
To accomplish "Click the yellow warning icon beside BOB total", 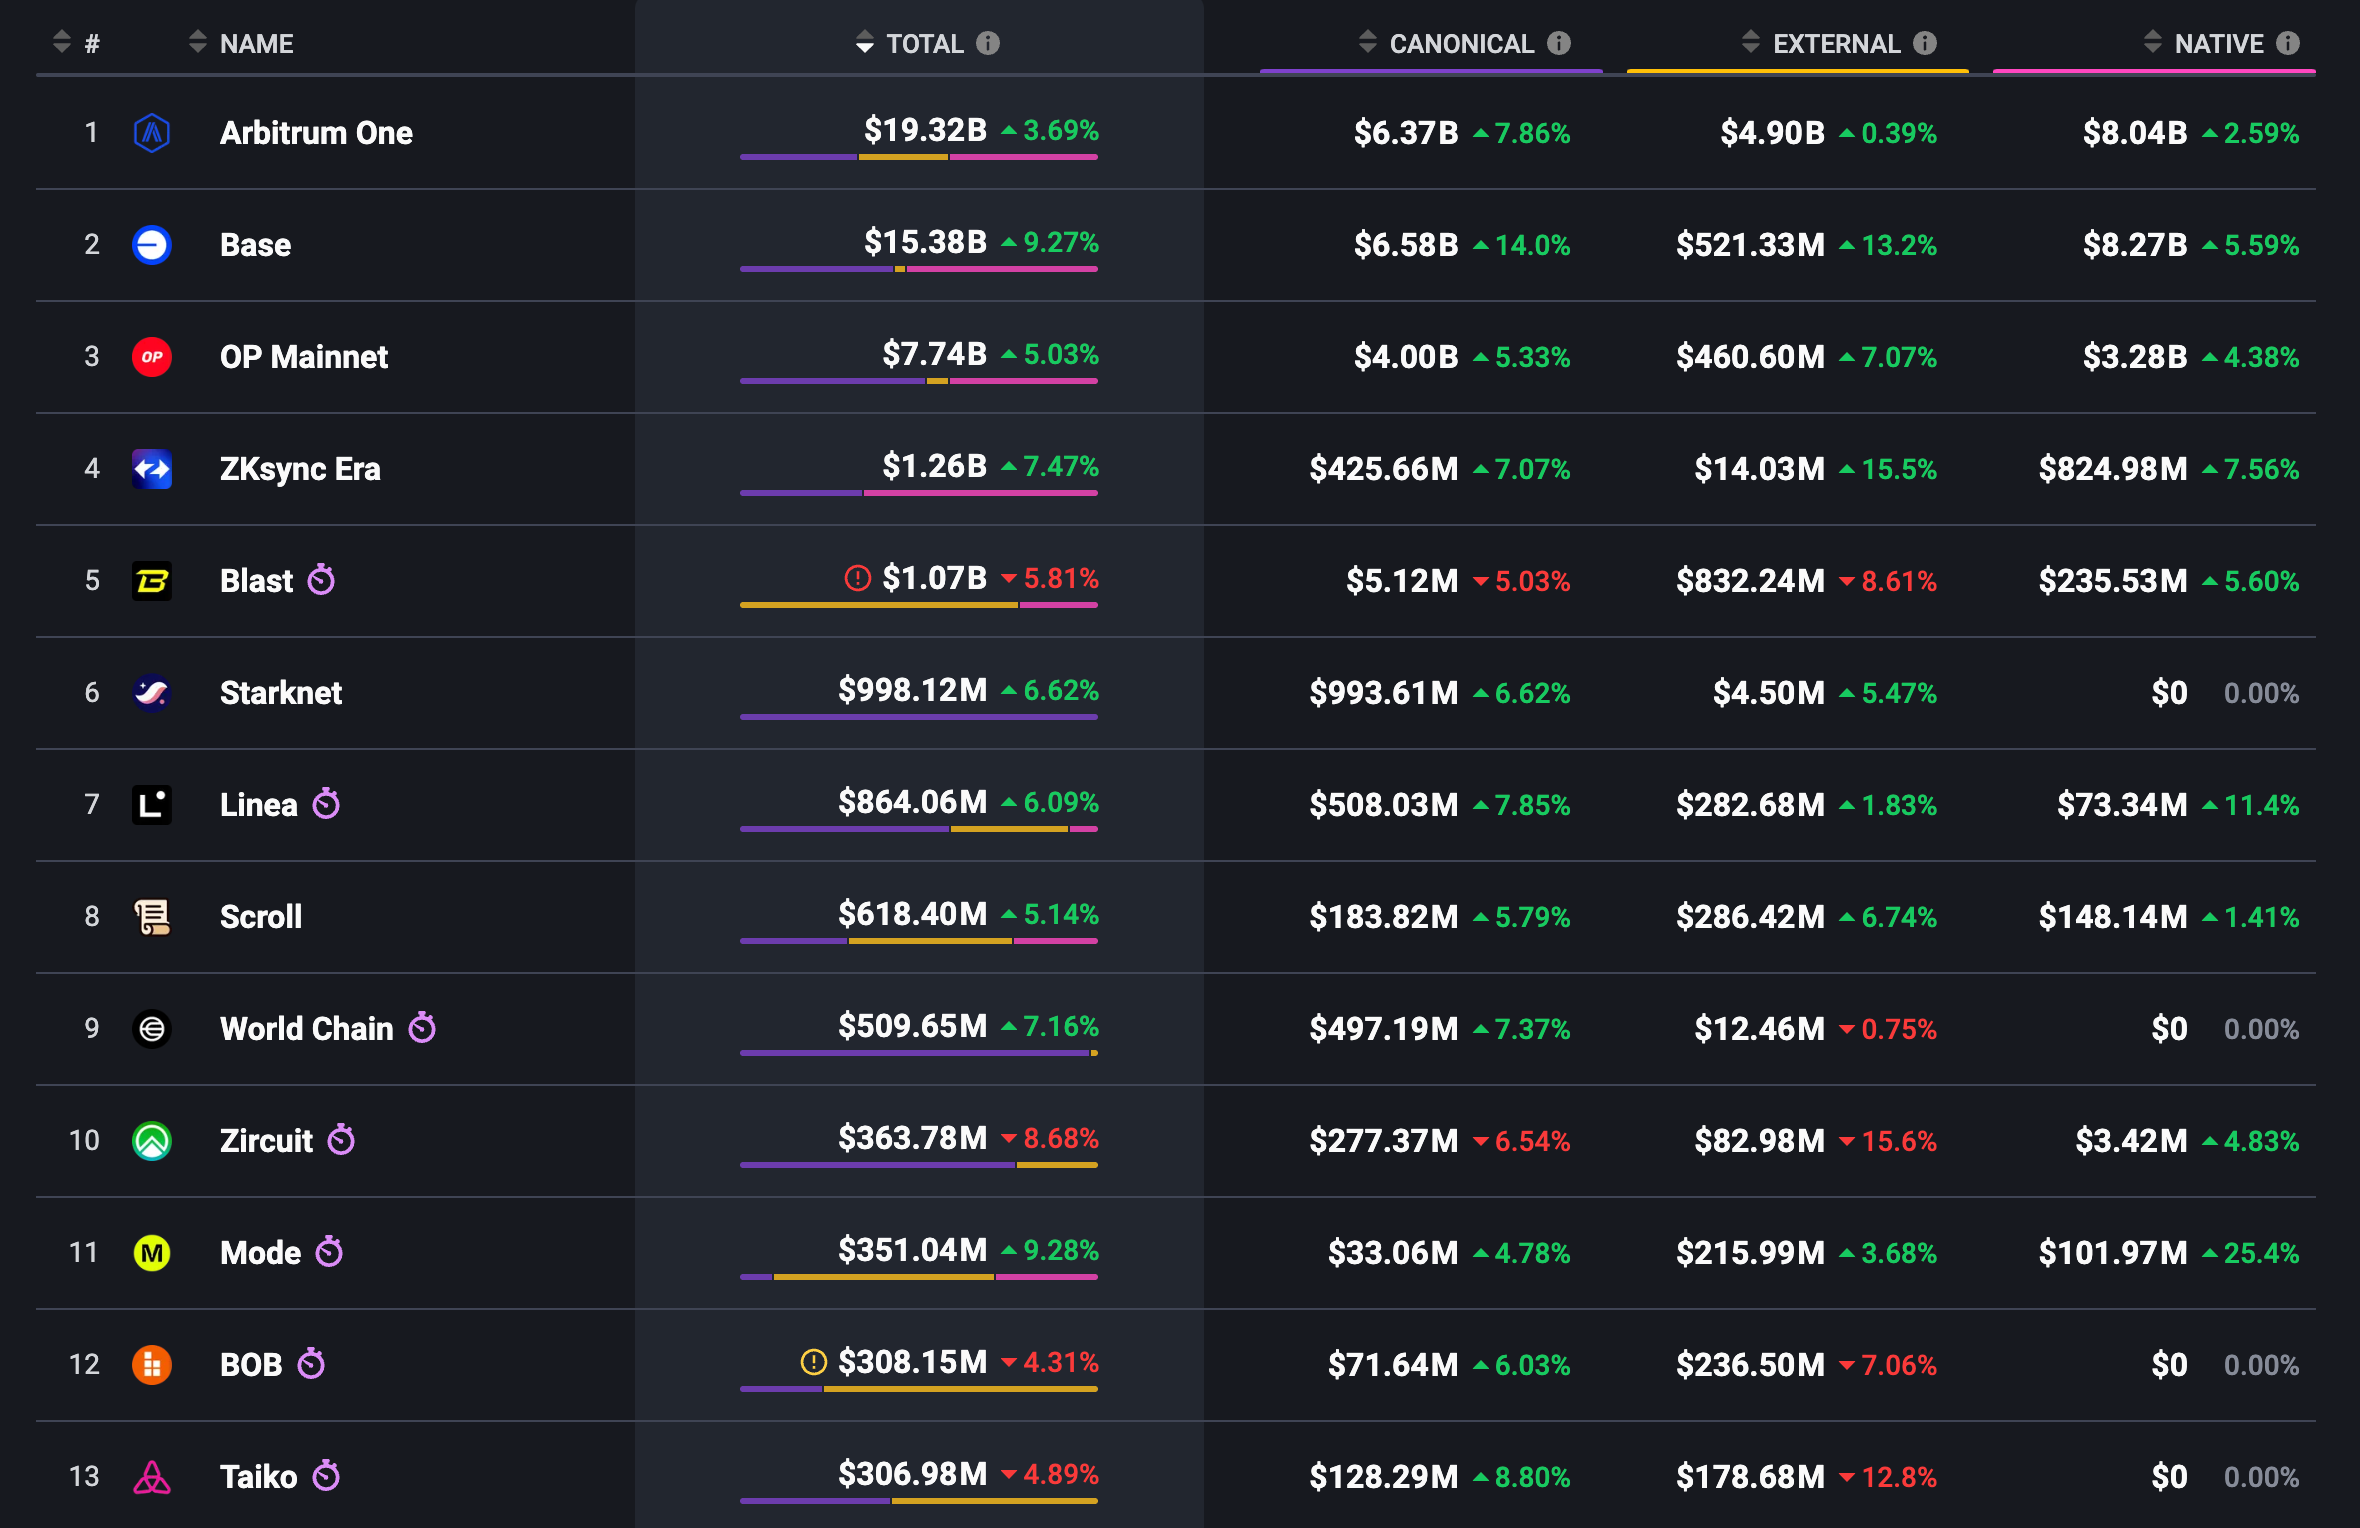I will (814, 1362).
